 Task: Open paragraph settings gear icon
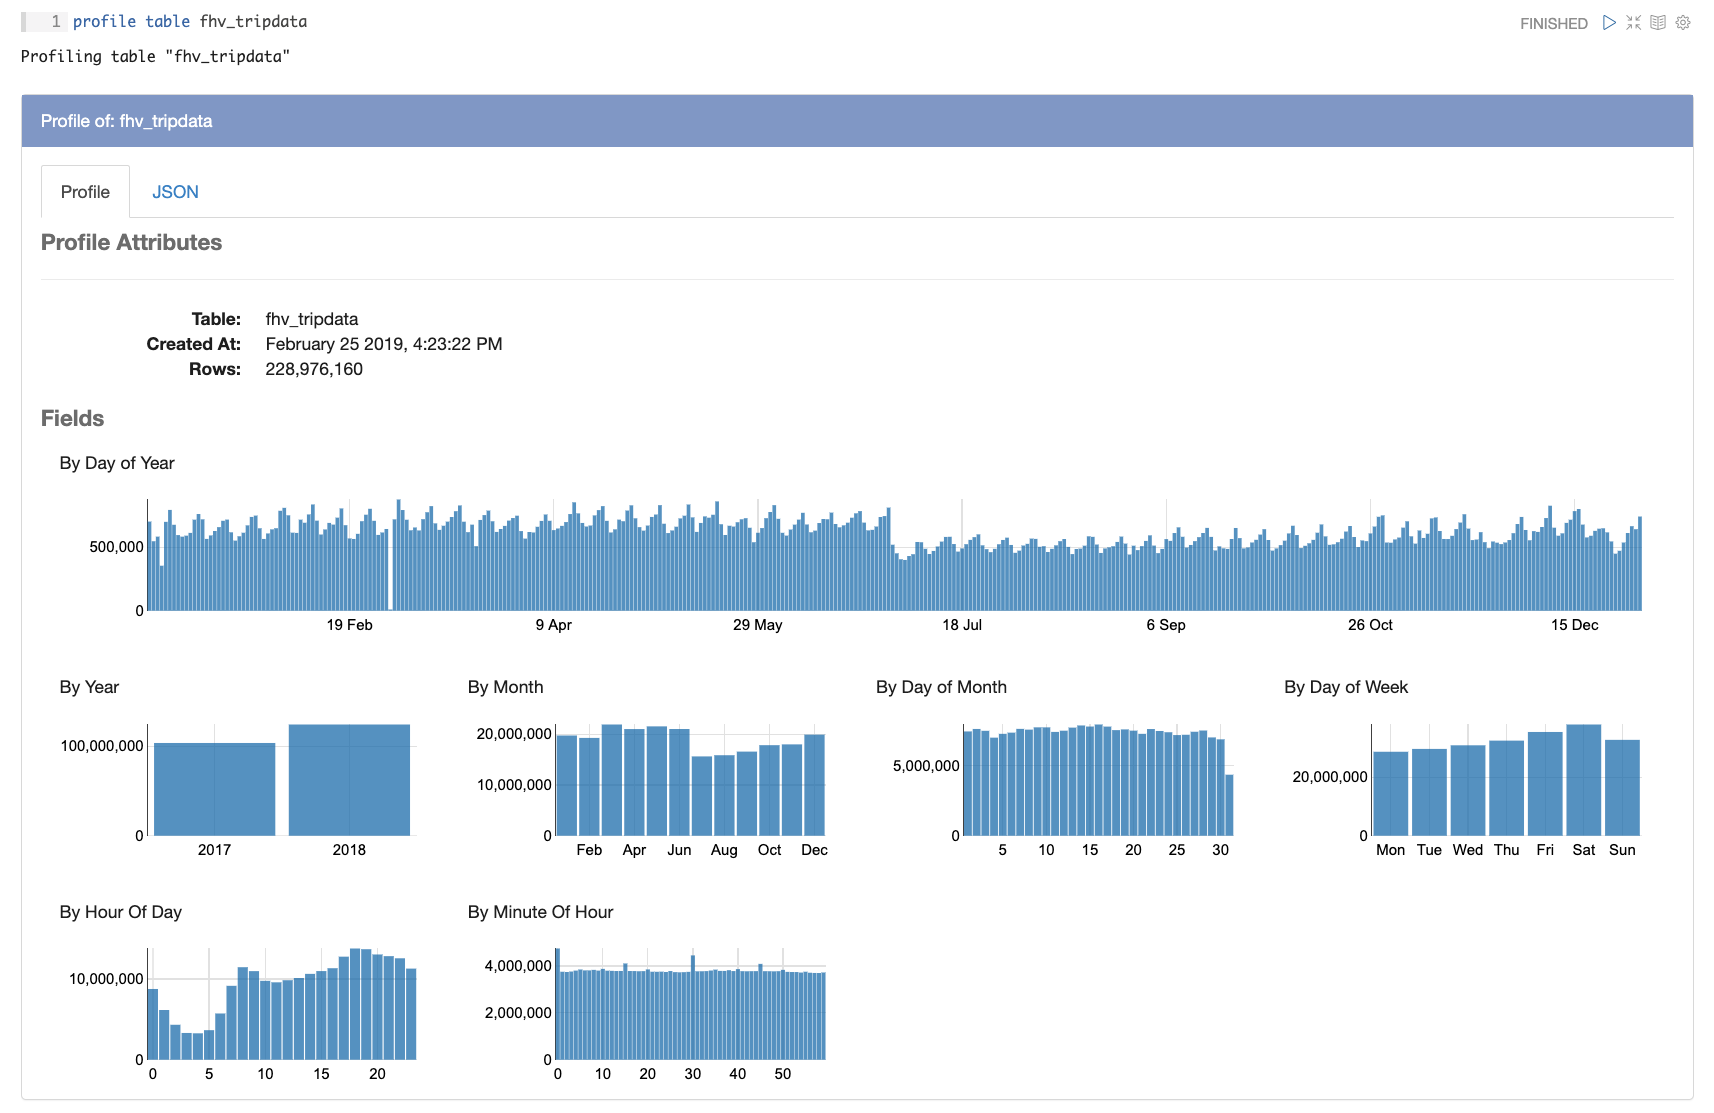(1683, 22)
